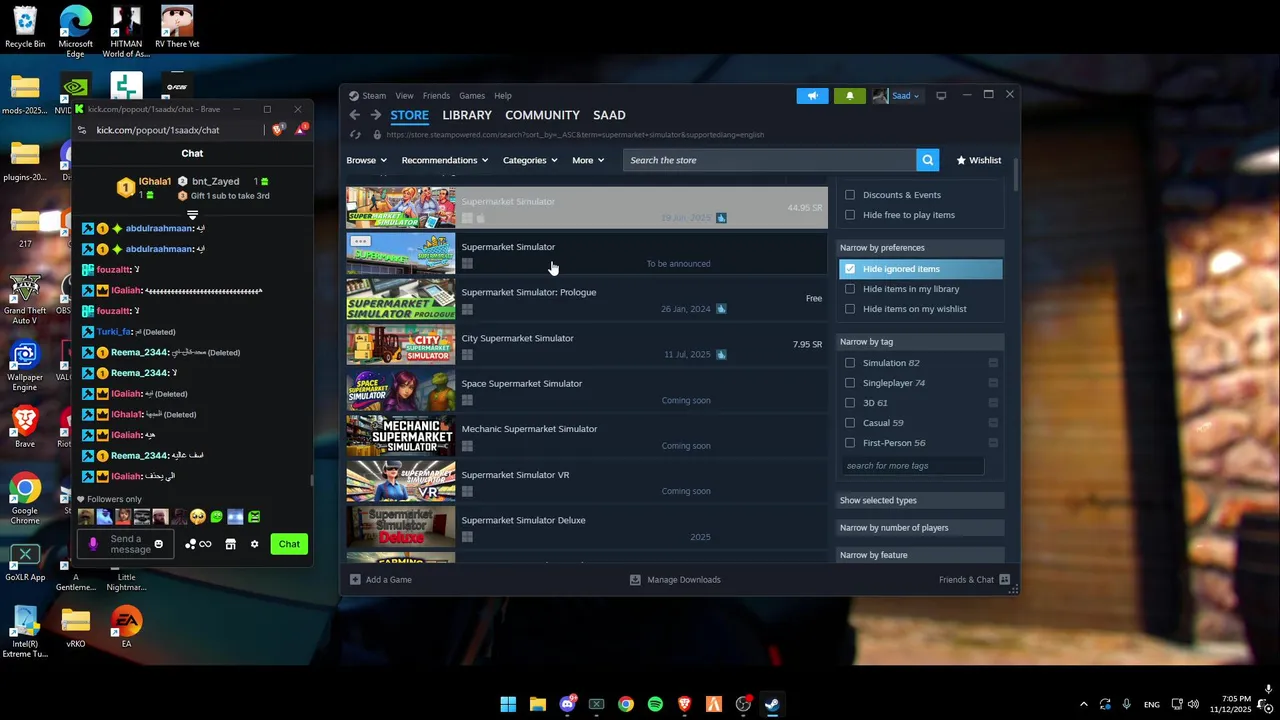Switch to the COMMUNITY tab

coord(542,115)
